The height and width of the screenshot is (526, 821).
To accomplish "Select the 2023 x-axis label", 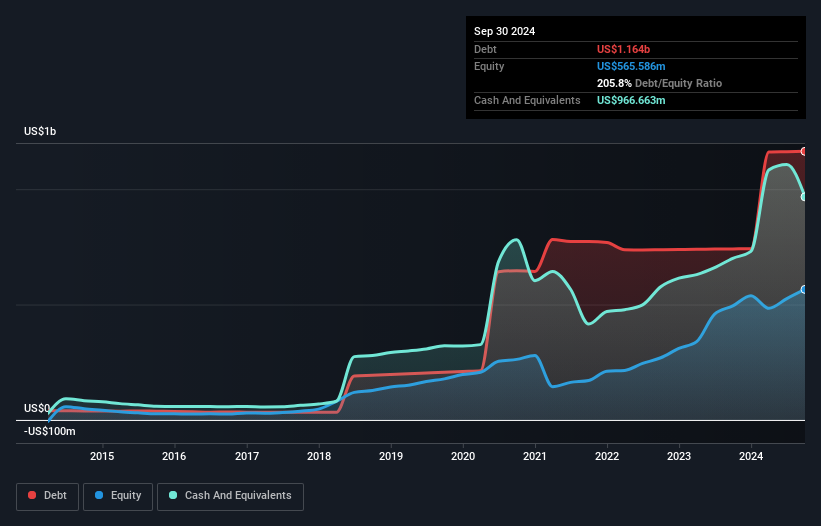I will [679, 456].
